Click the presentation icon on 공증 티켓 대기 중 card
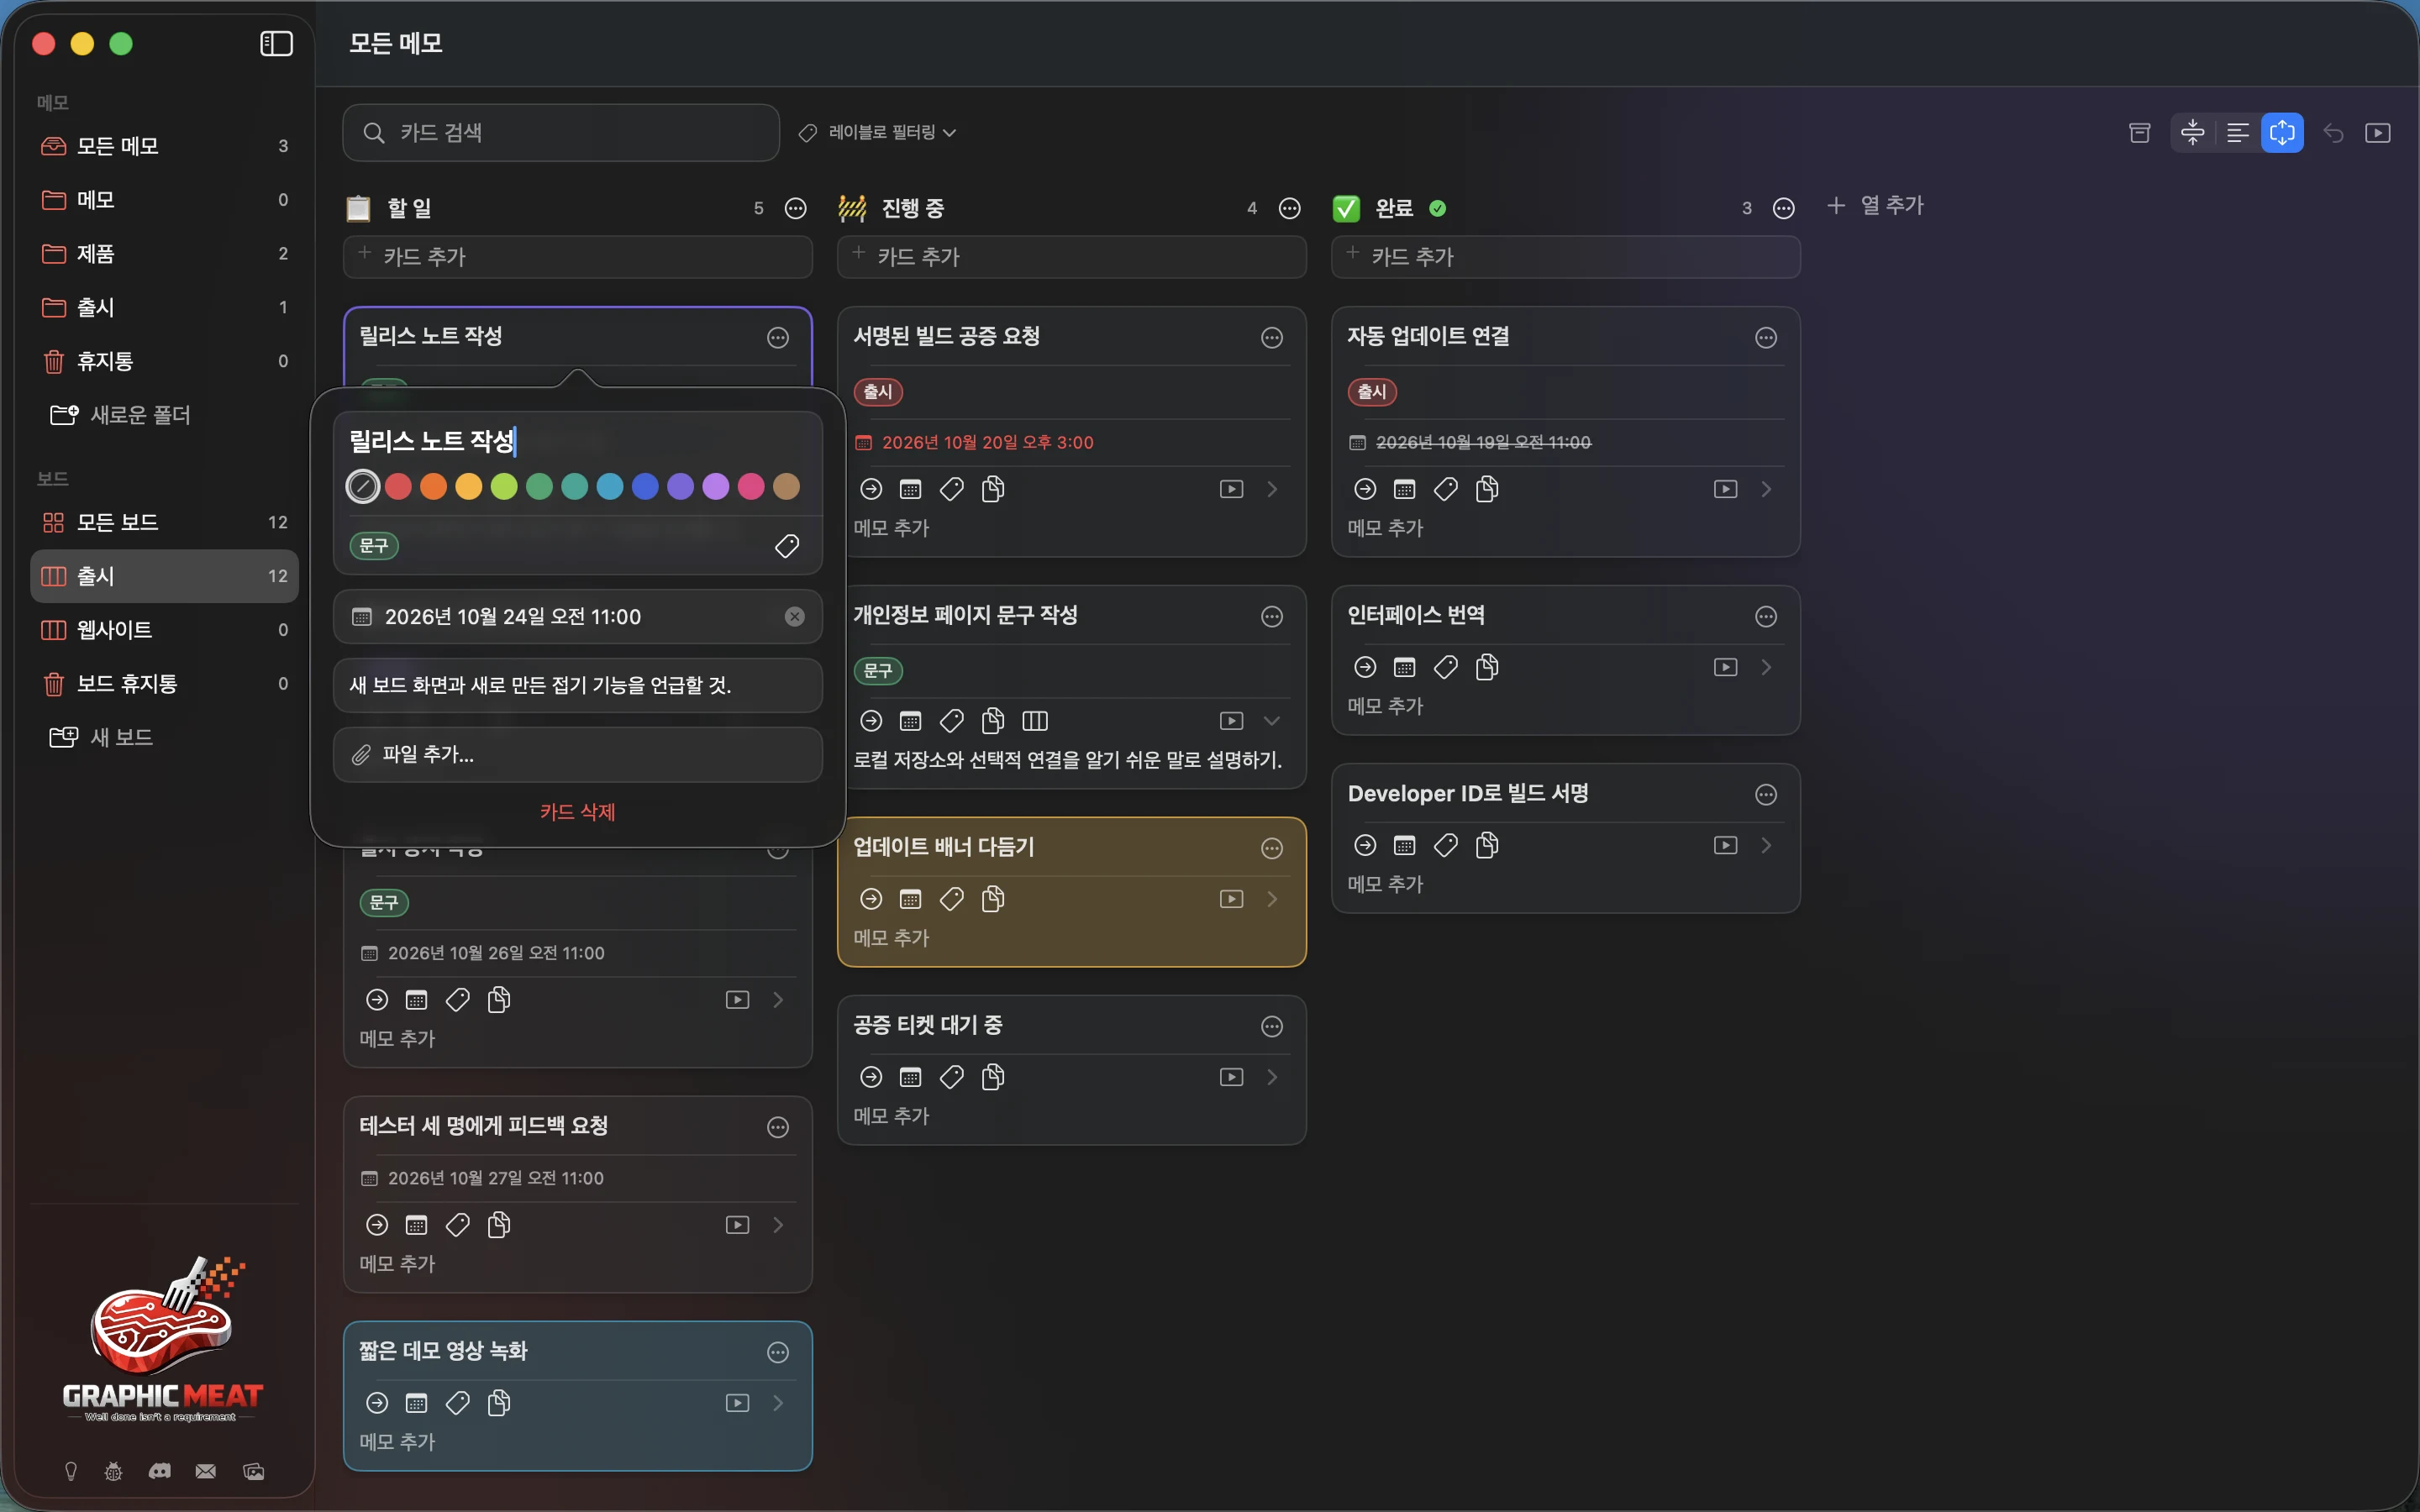This screenshot has width=2420, height=1512. tap(1231, 1077)
